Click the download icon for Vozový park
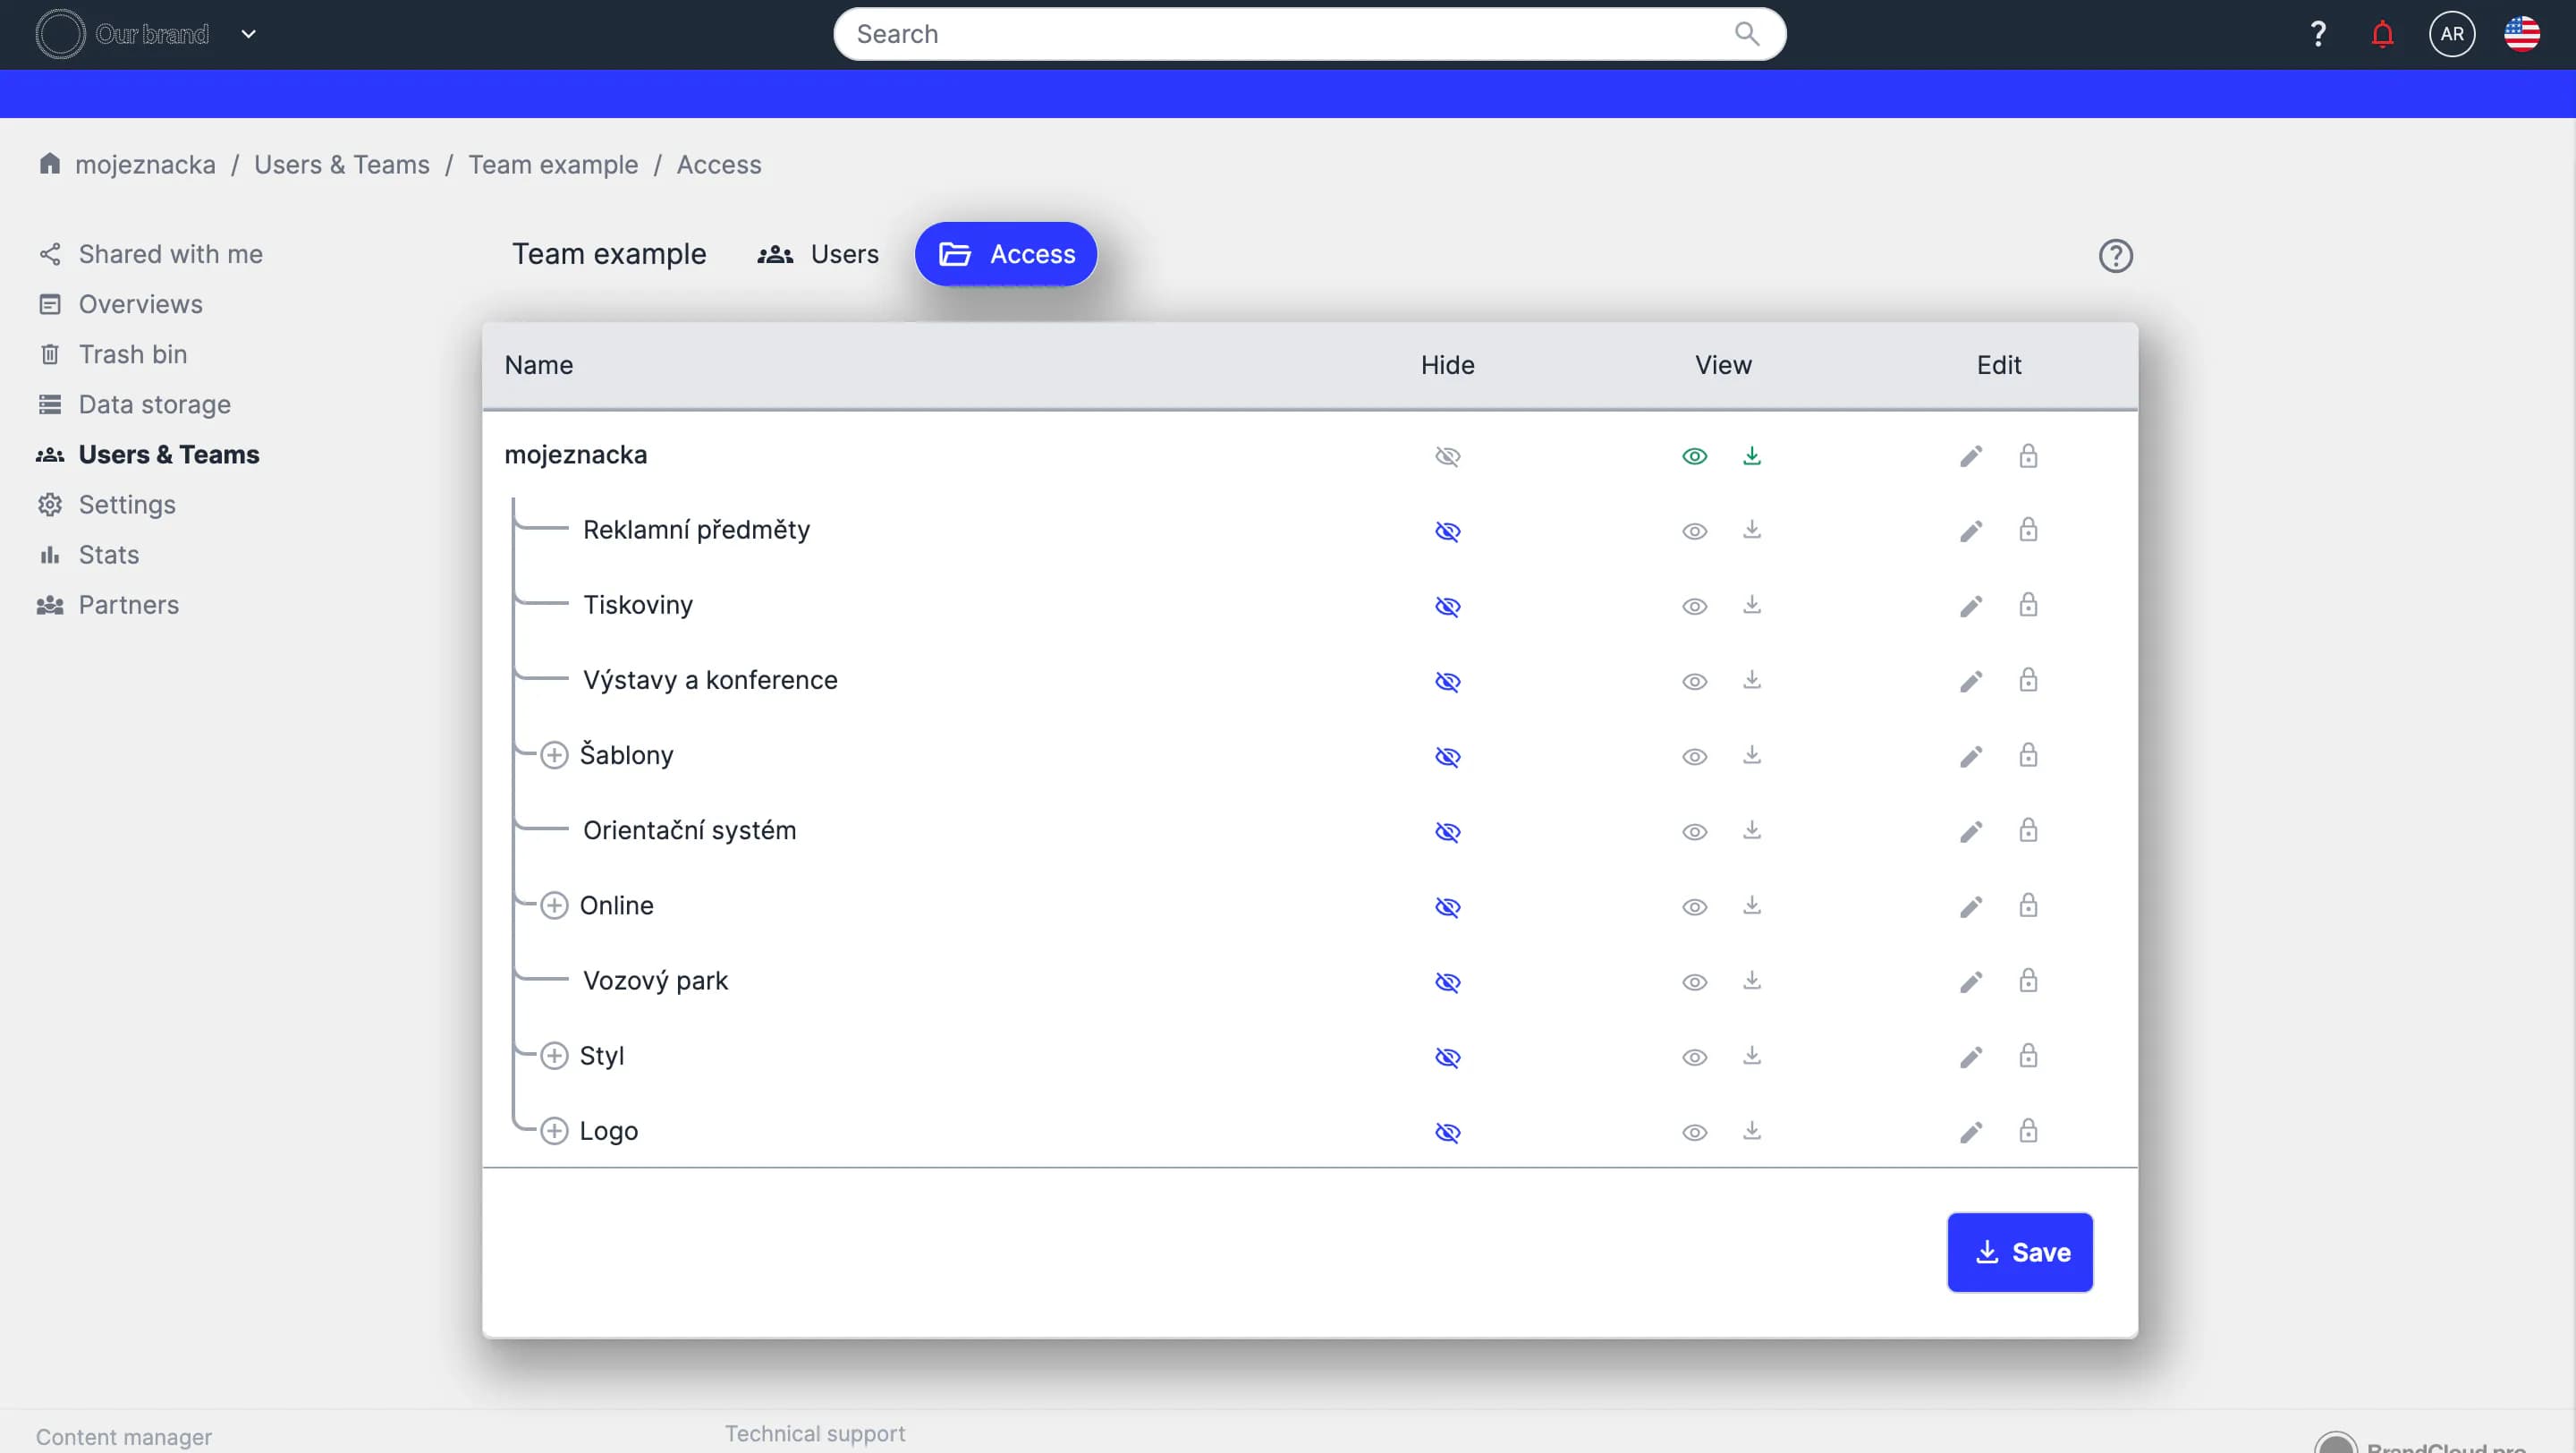 (x=1751, y=981)
